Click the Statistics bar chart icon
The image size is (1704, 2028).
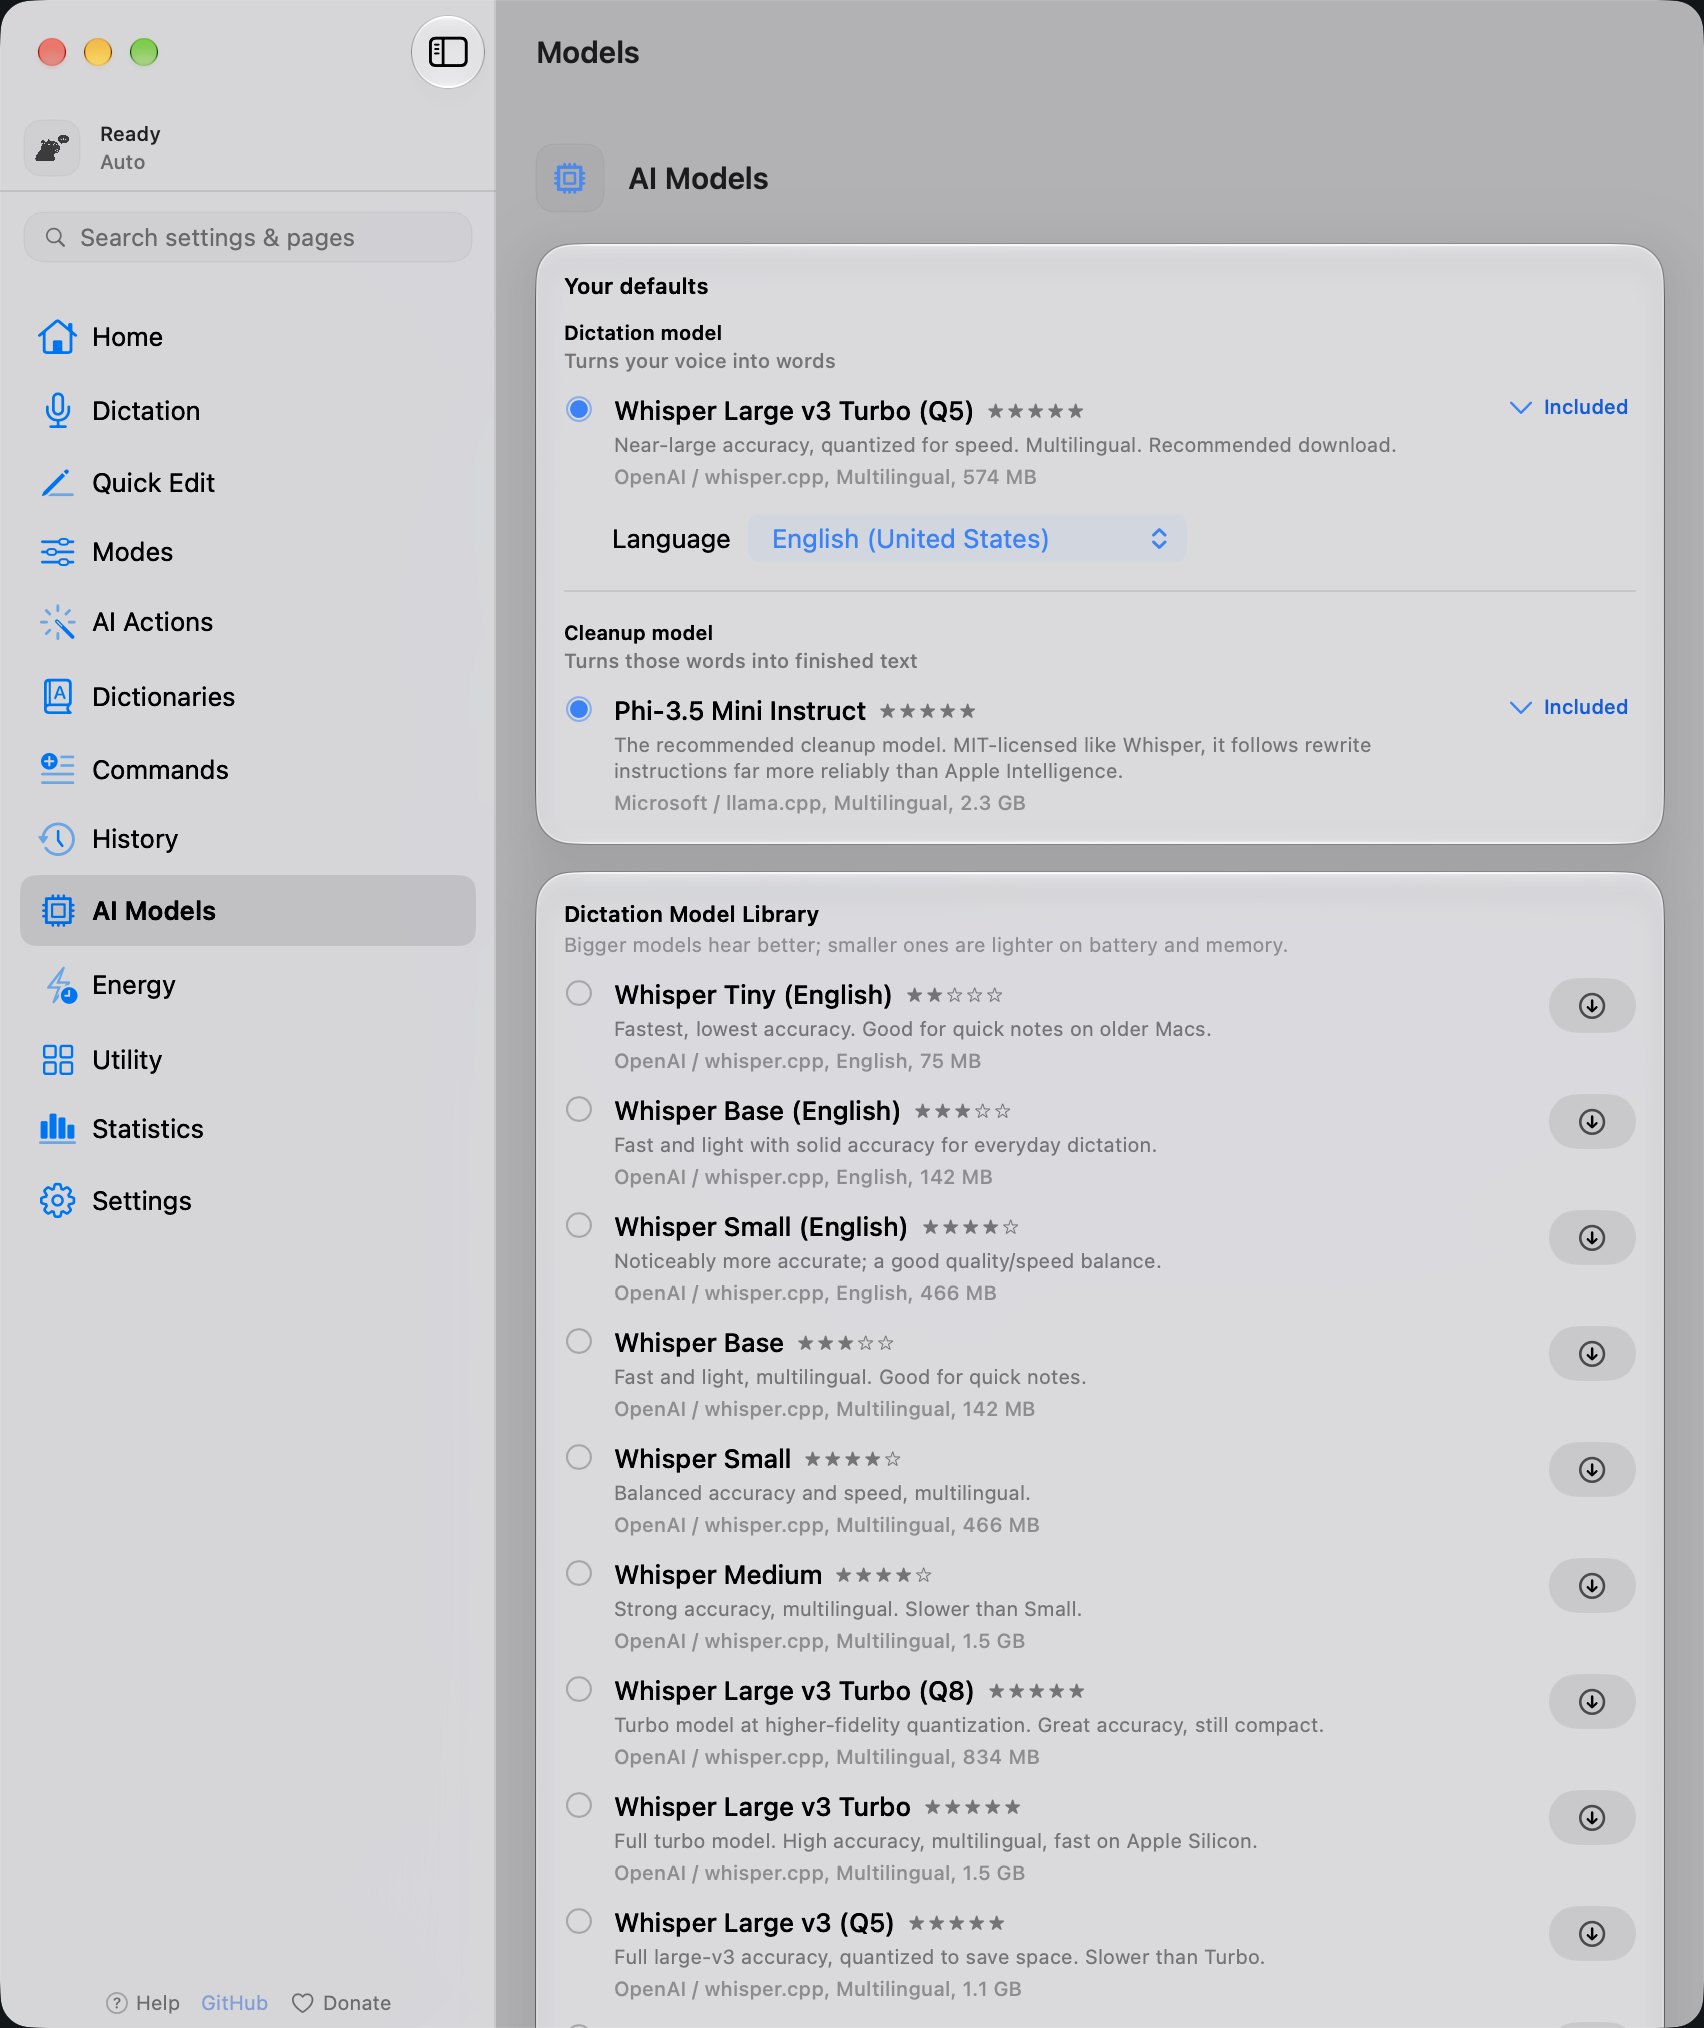tap(57, 1129)
